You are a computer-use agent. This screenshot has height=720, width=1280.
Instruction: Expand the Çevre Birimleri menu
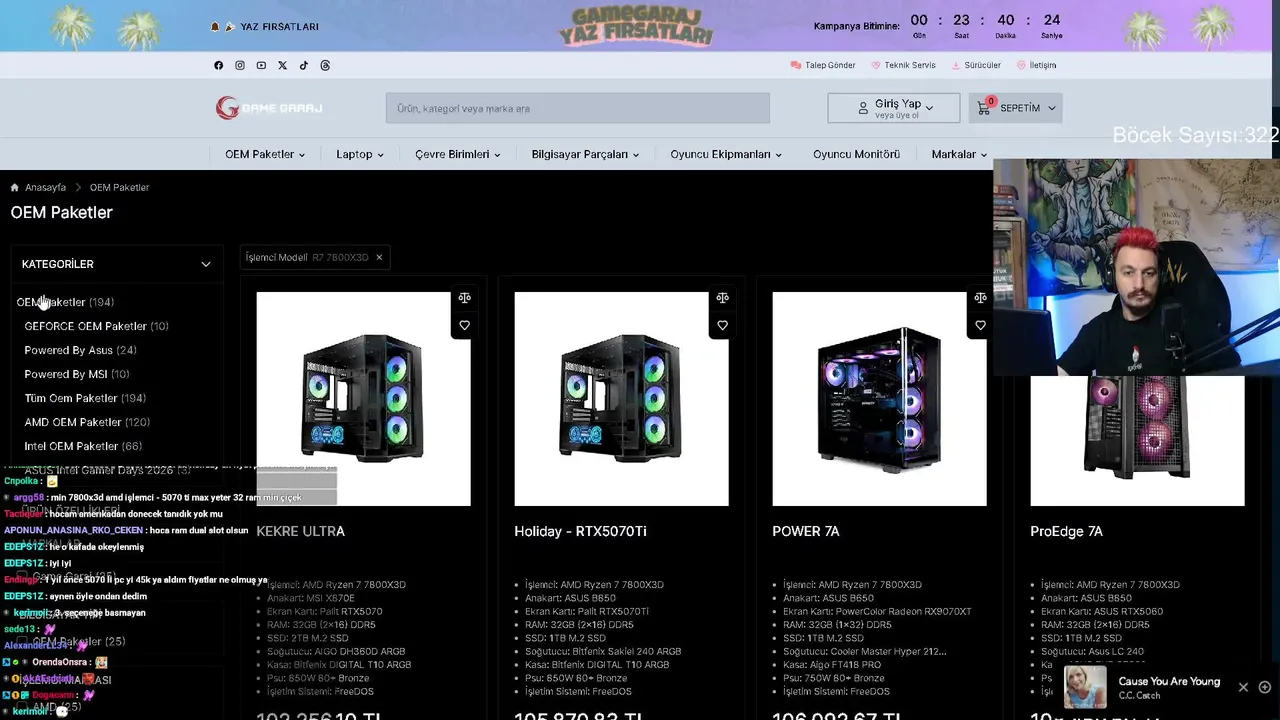(x=458, y=154)
